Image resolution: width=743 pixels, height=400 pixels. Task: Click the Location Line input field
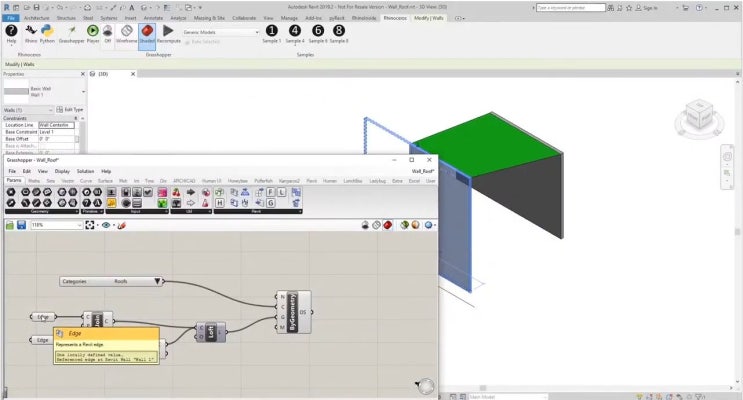click(x=56, y=125)
